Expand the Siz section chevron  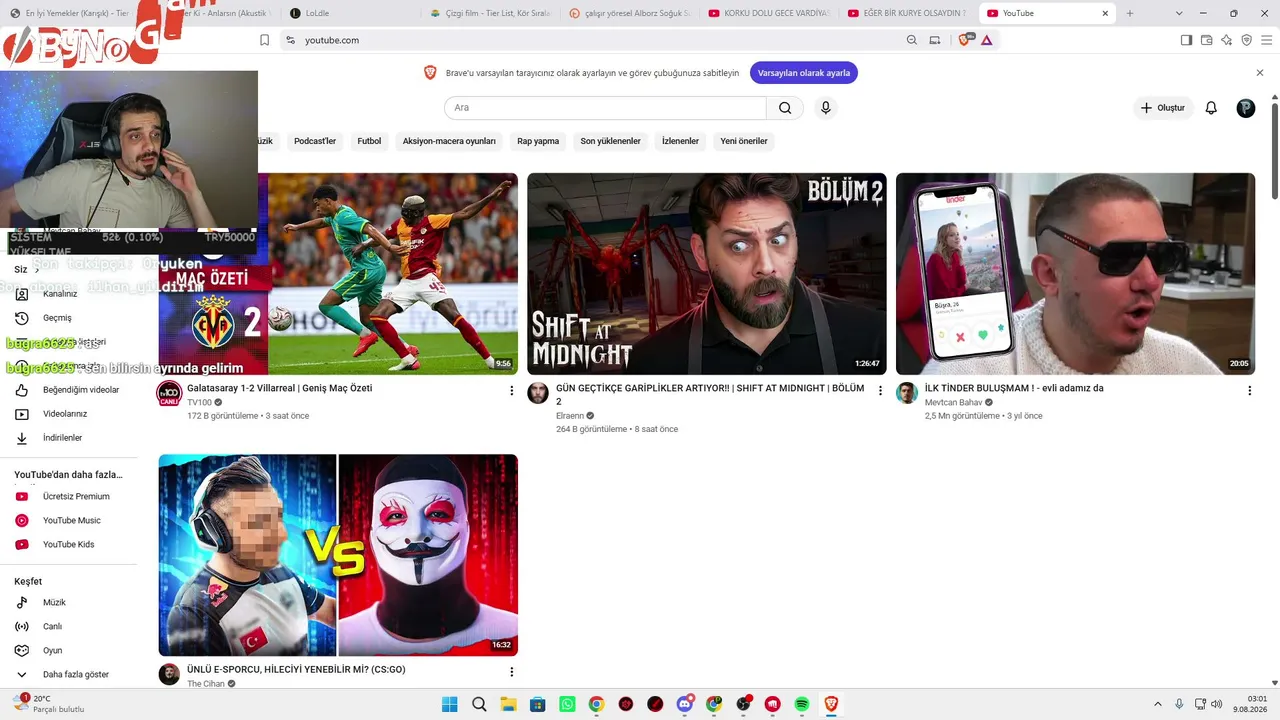click(37, 270)
